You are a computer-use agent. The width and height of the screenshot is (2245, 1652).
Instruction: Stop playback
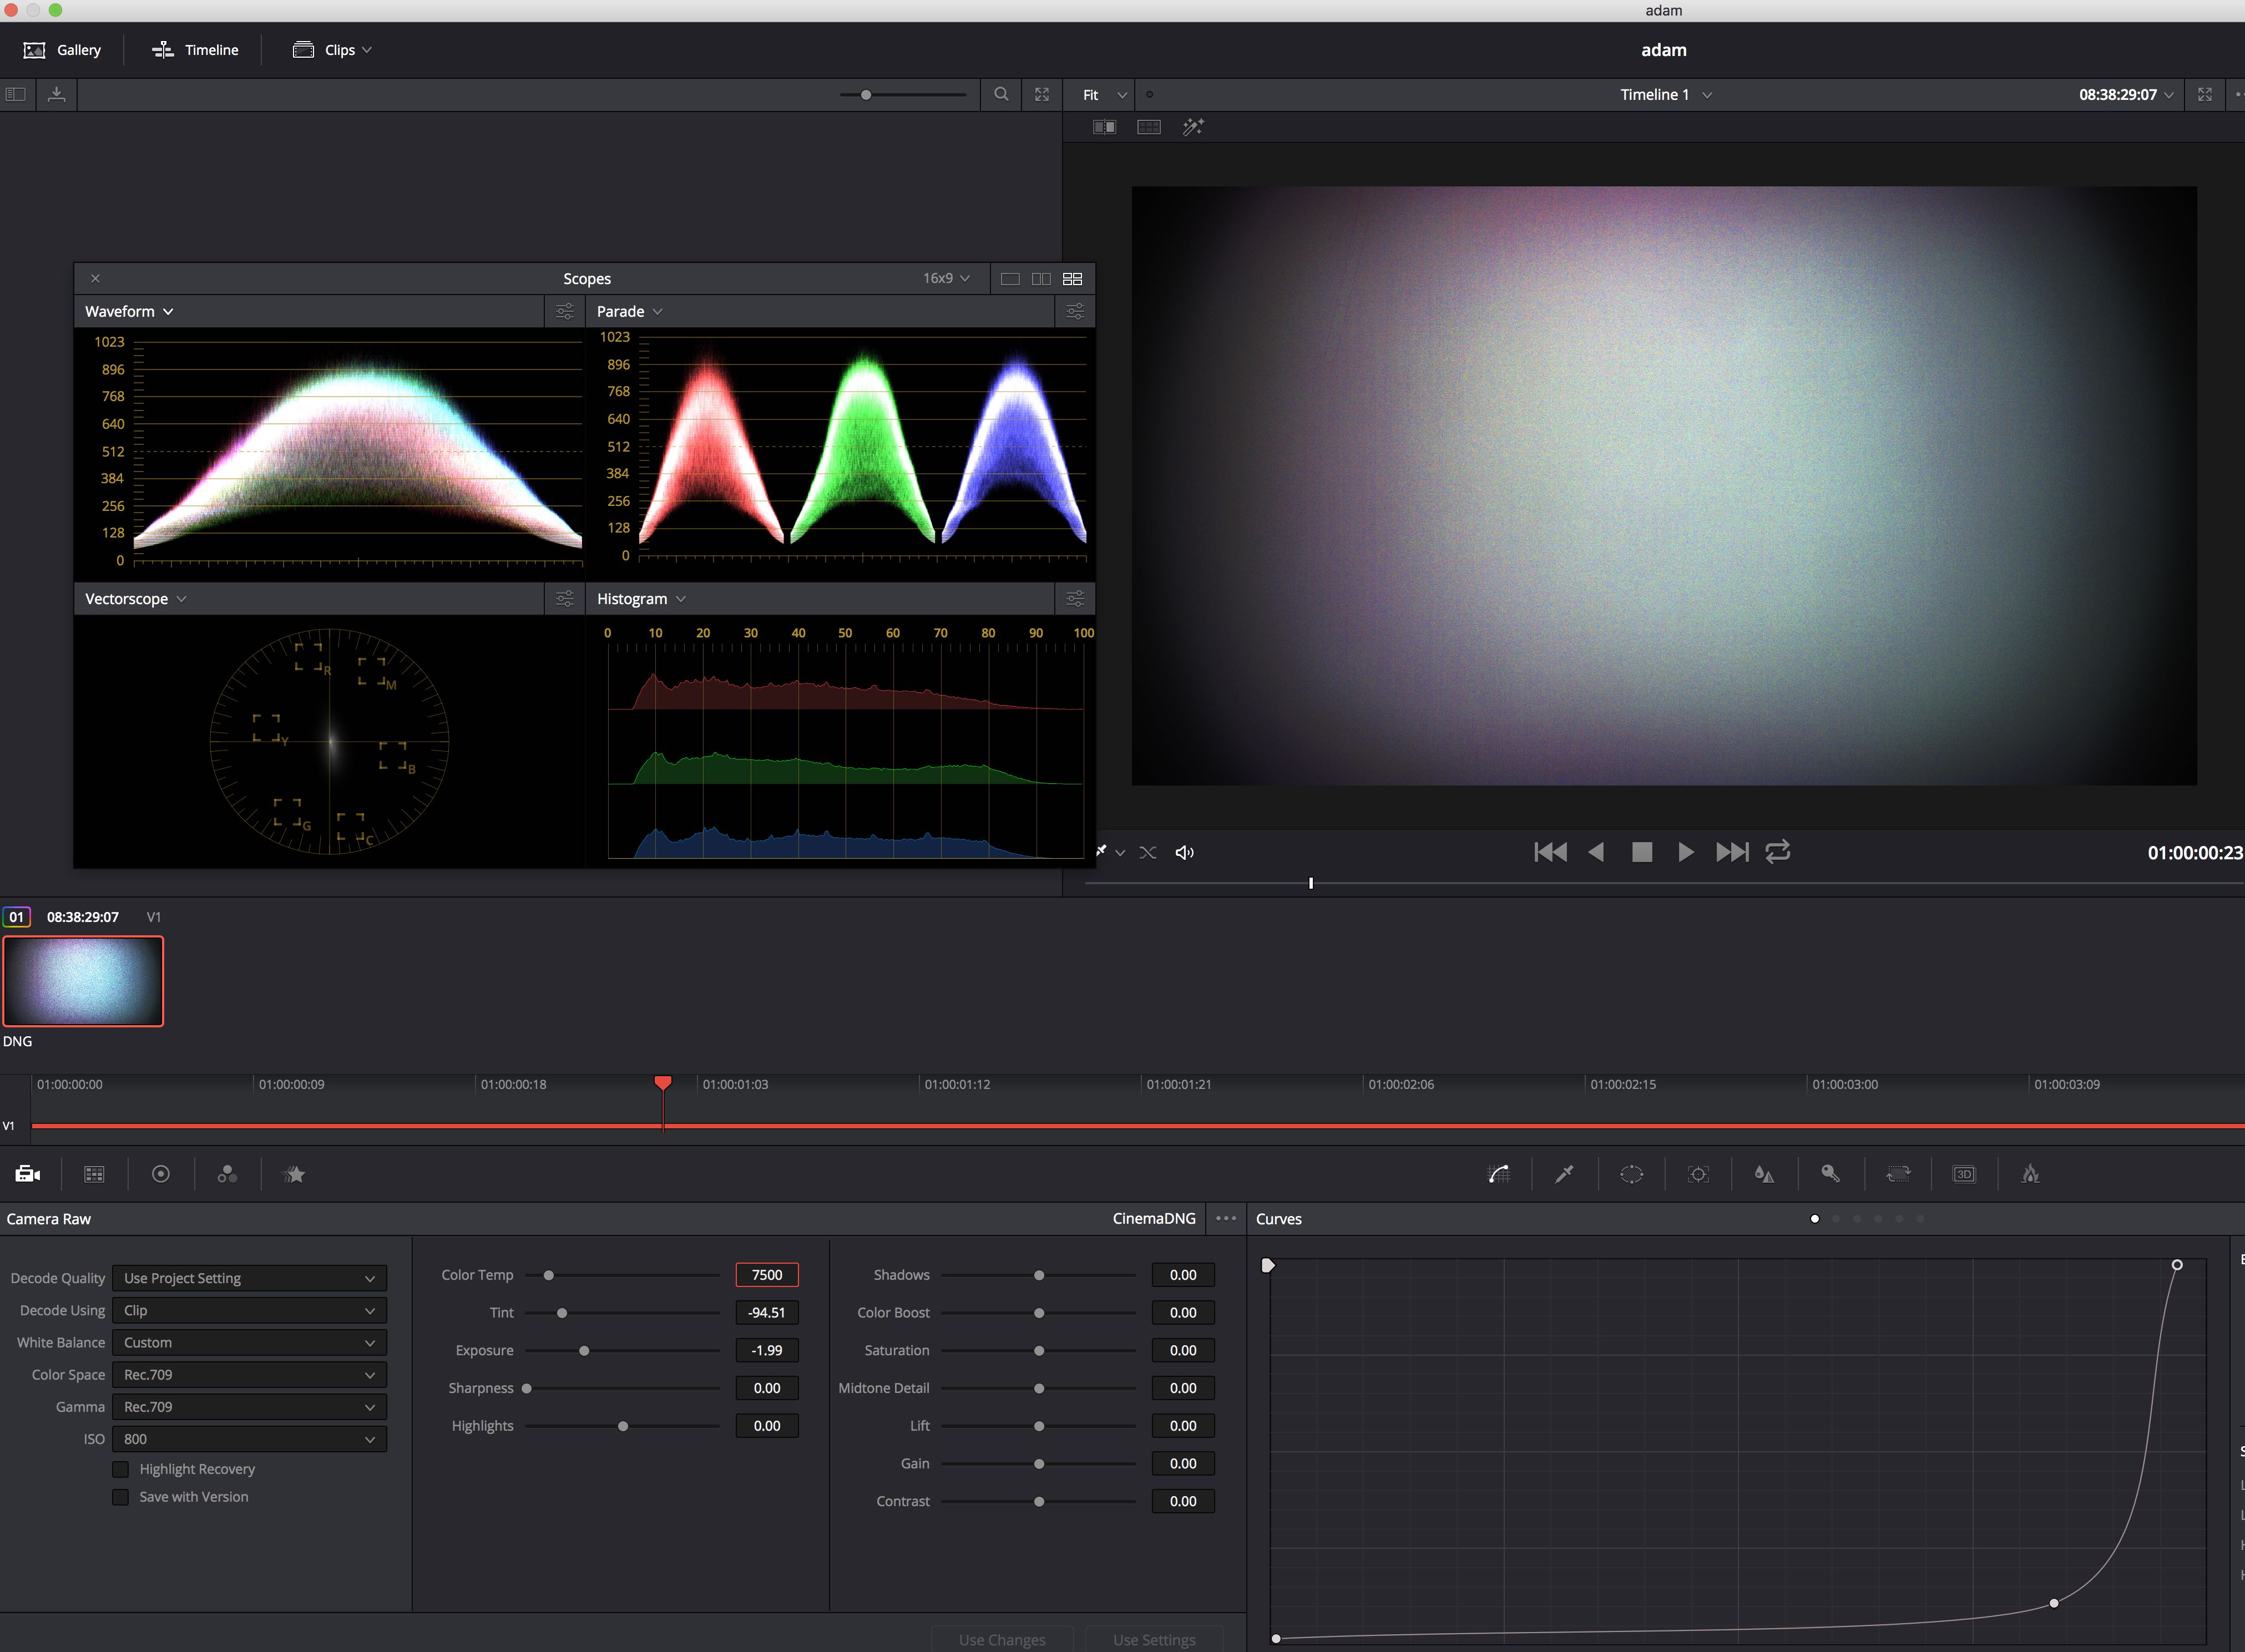click(1642, 852)
